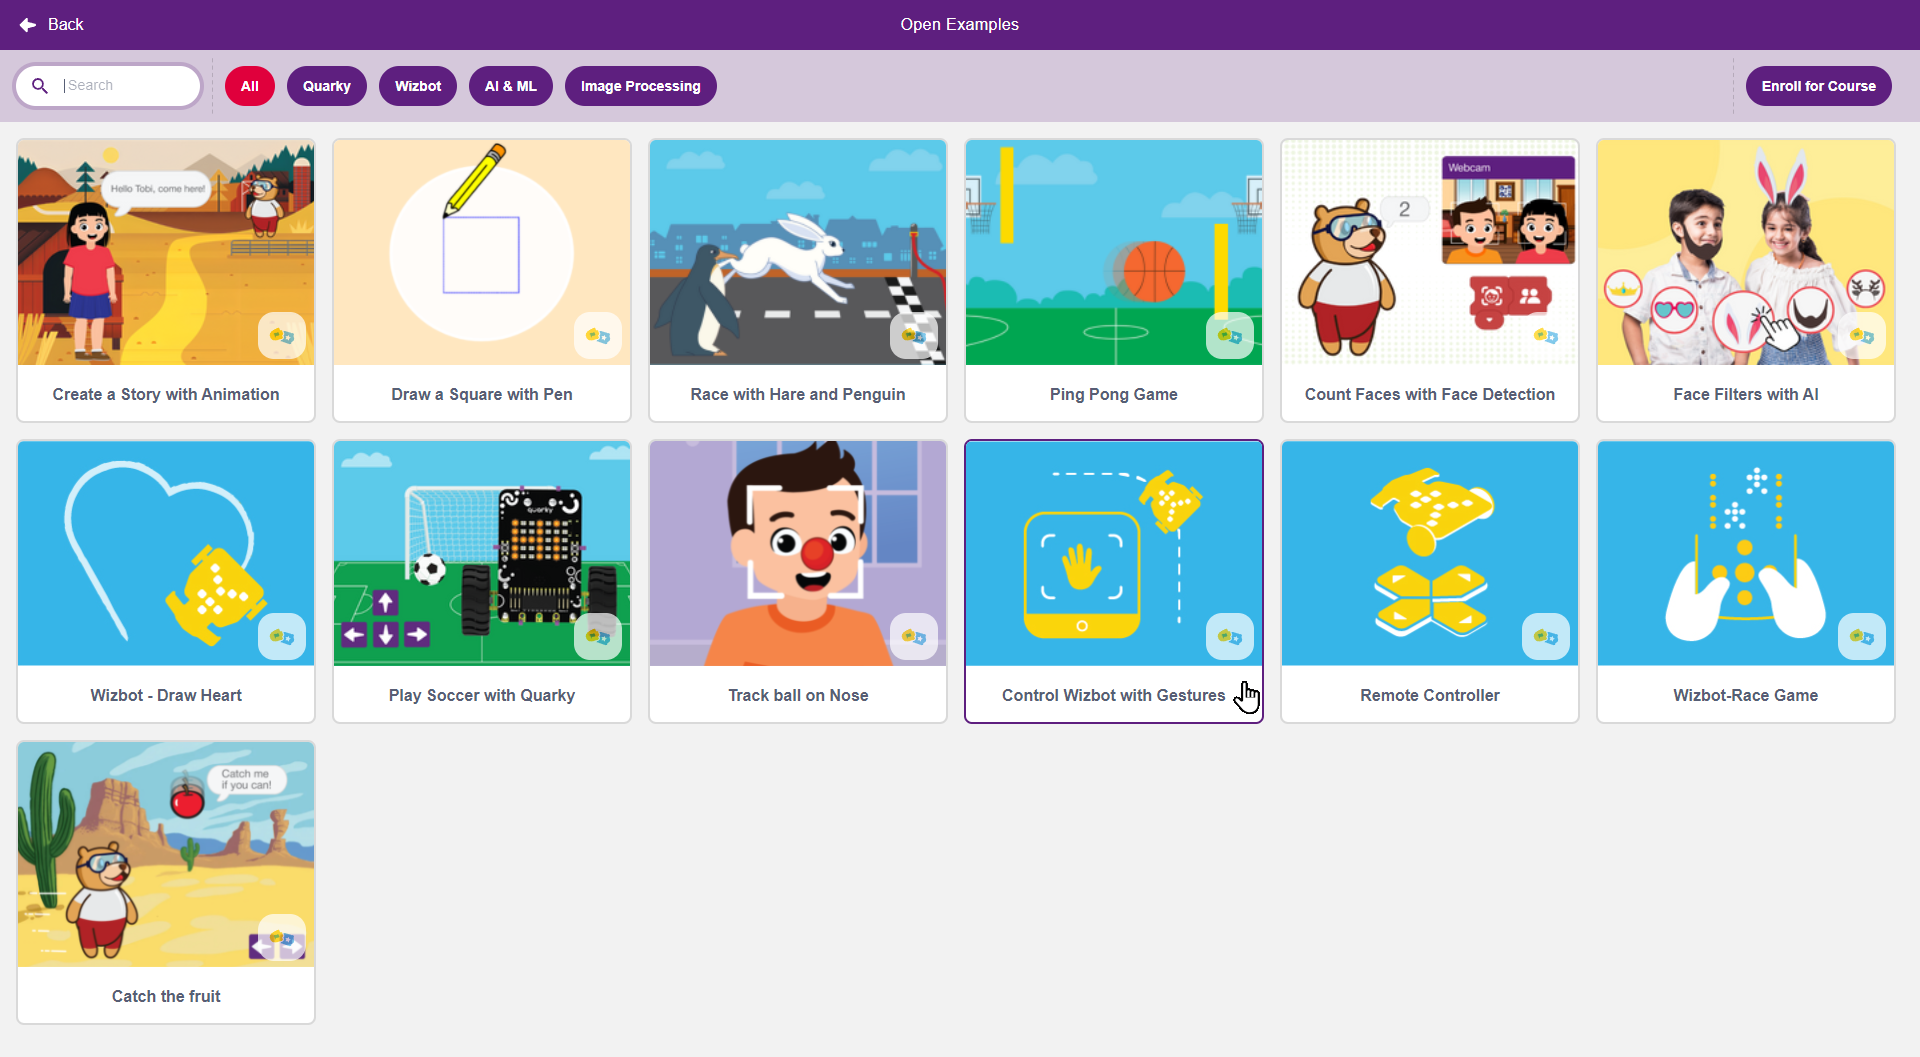Image resolution: width=1920 pixels, height=1057 pixels.
Task: Type in the Search field
Action: (x=128, y=86)
